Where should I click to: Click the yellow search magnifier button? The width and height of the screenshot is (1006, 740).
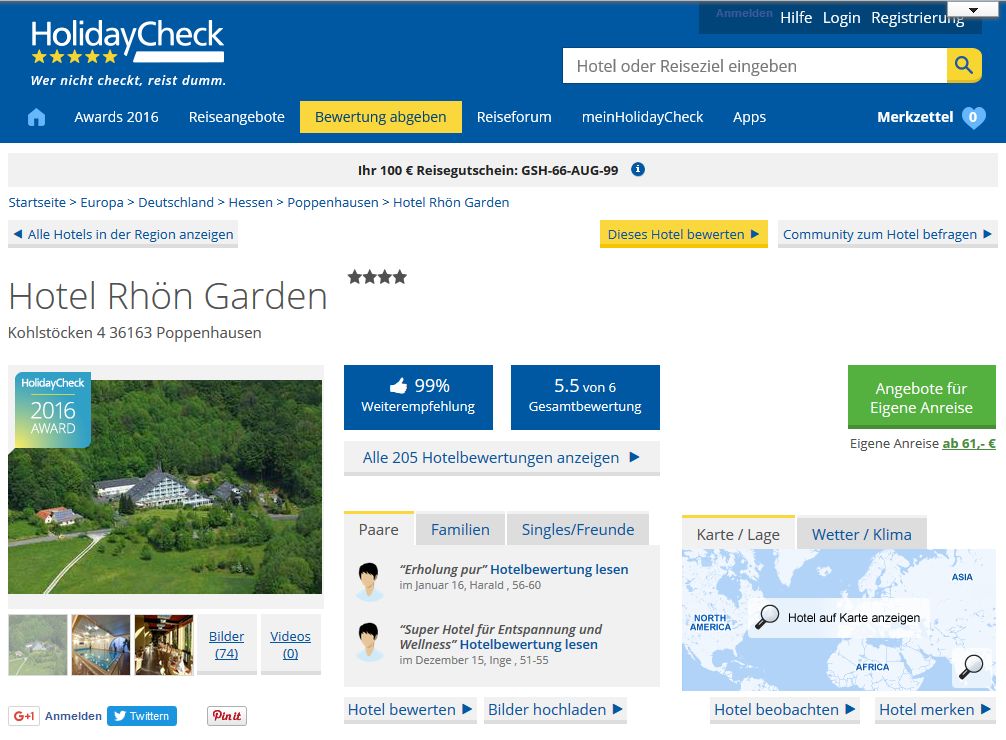click(x=964, y=65)
